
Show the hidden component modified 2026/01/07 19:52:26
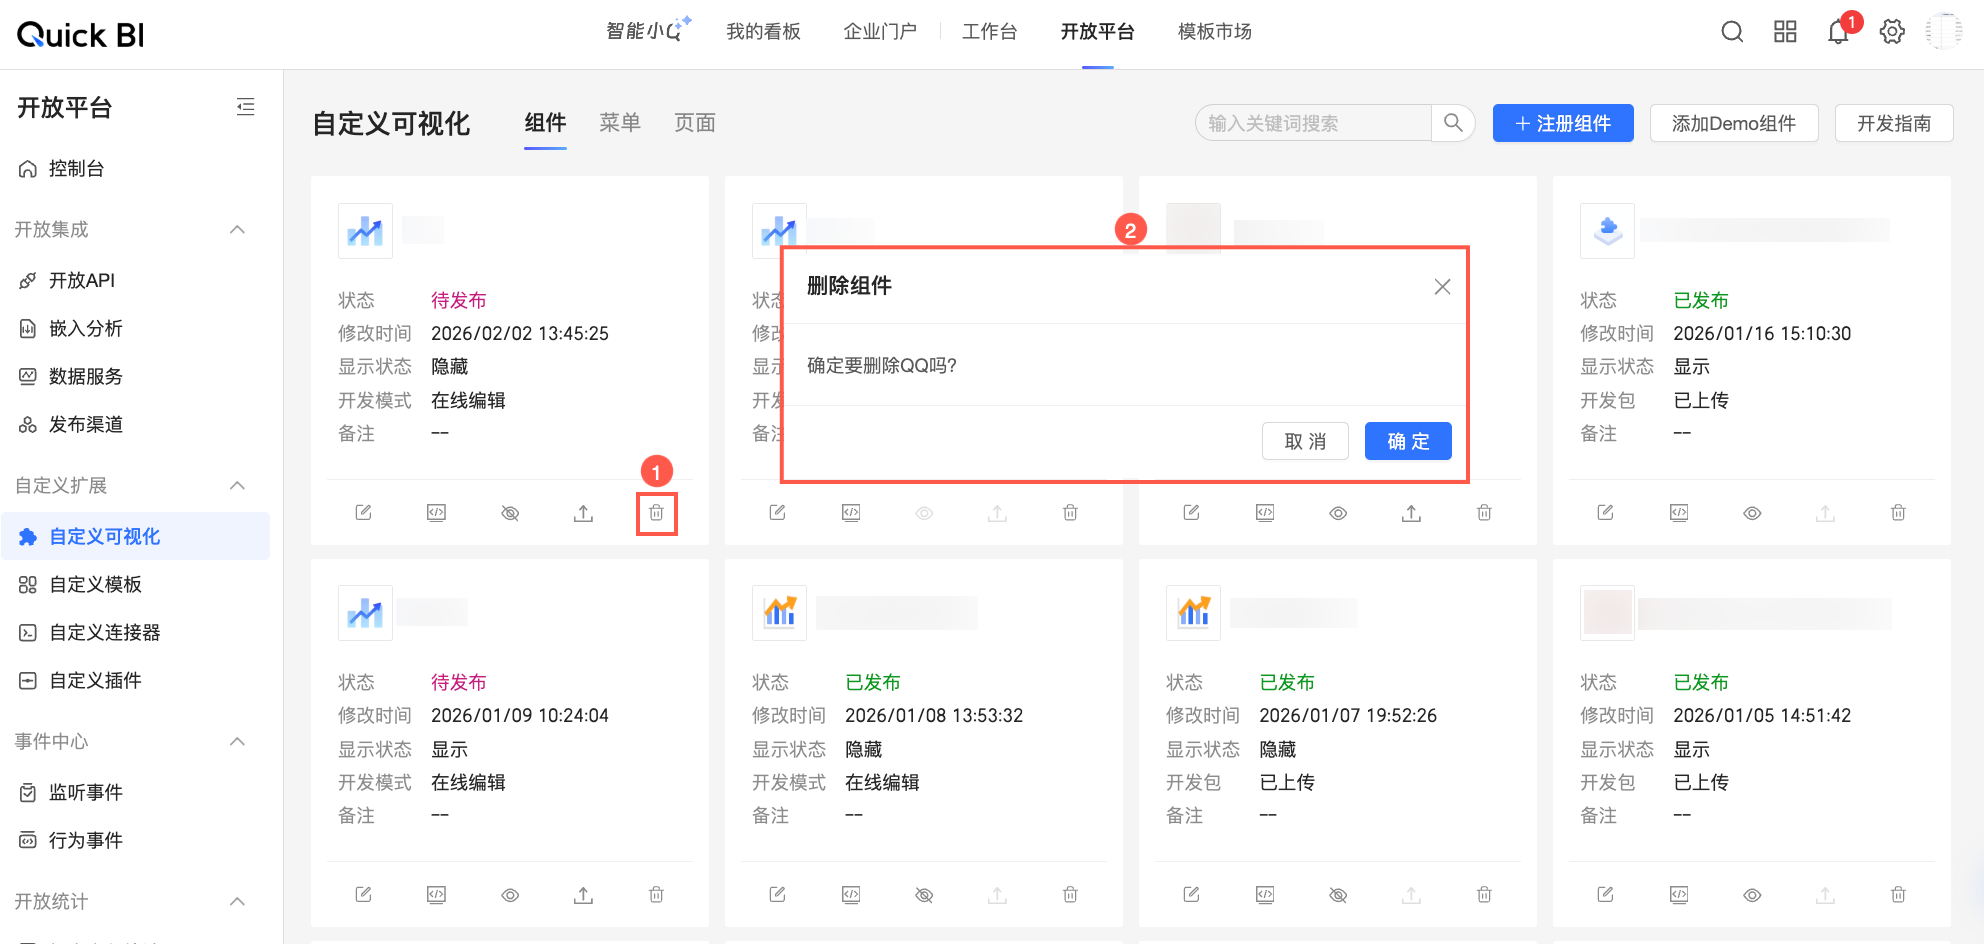coord(1338,895)
